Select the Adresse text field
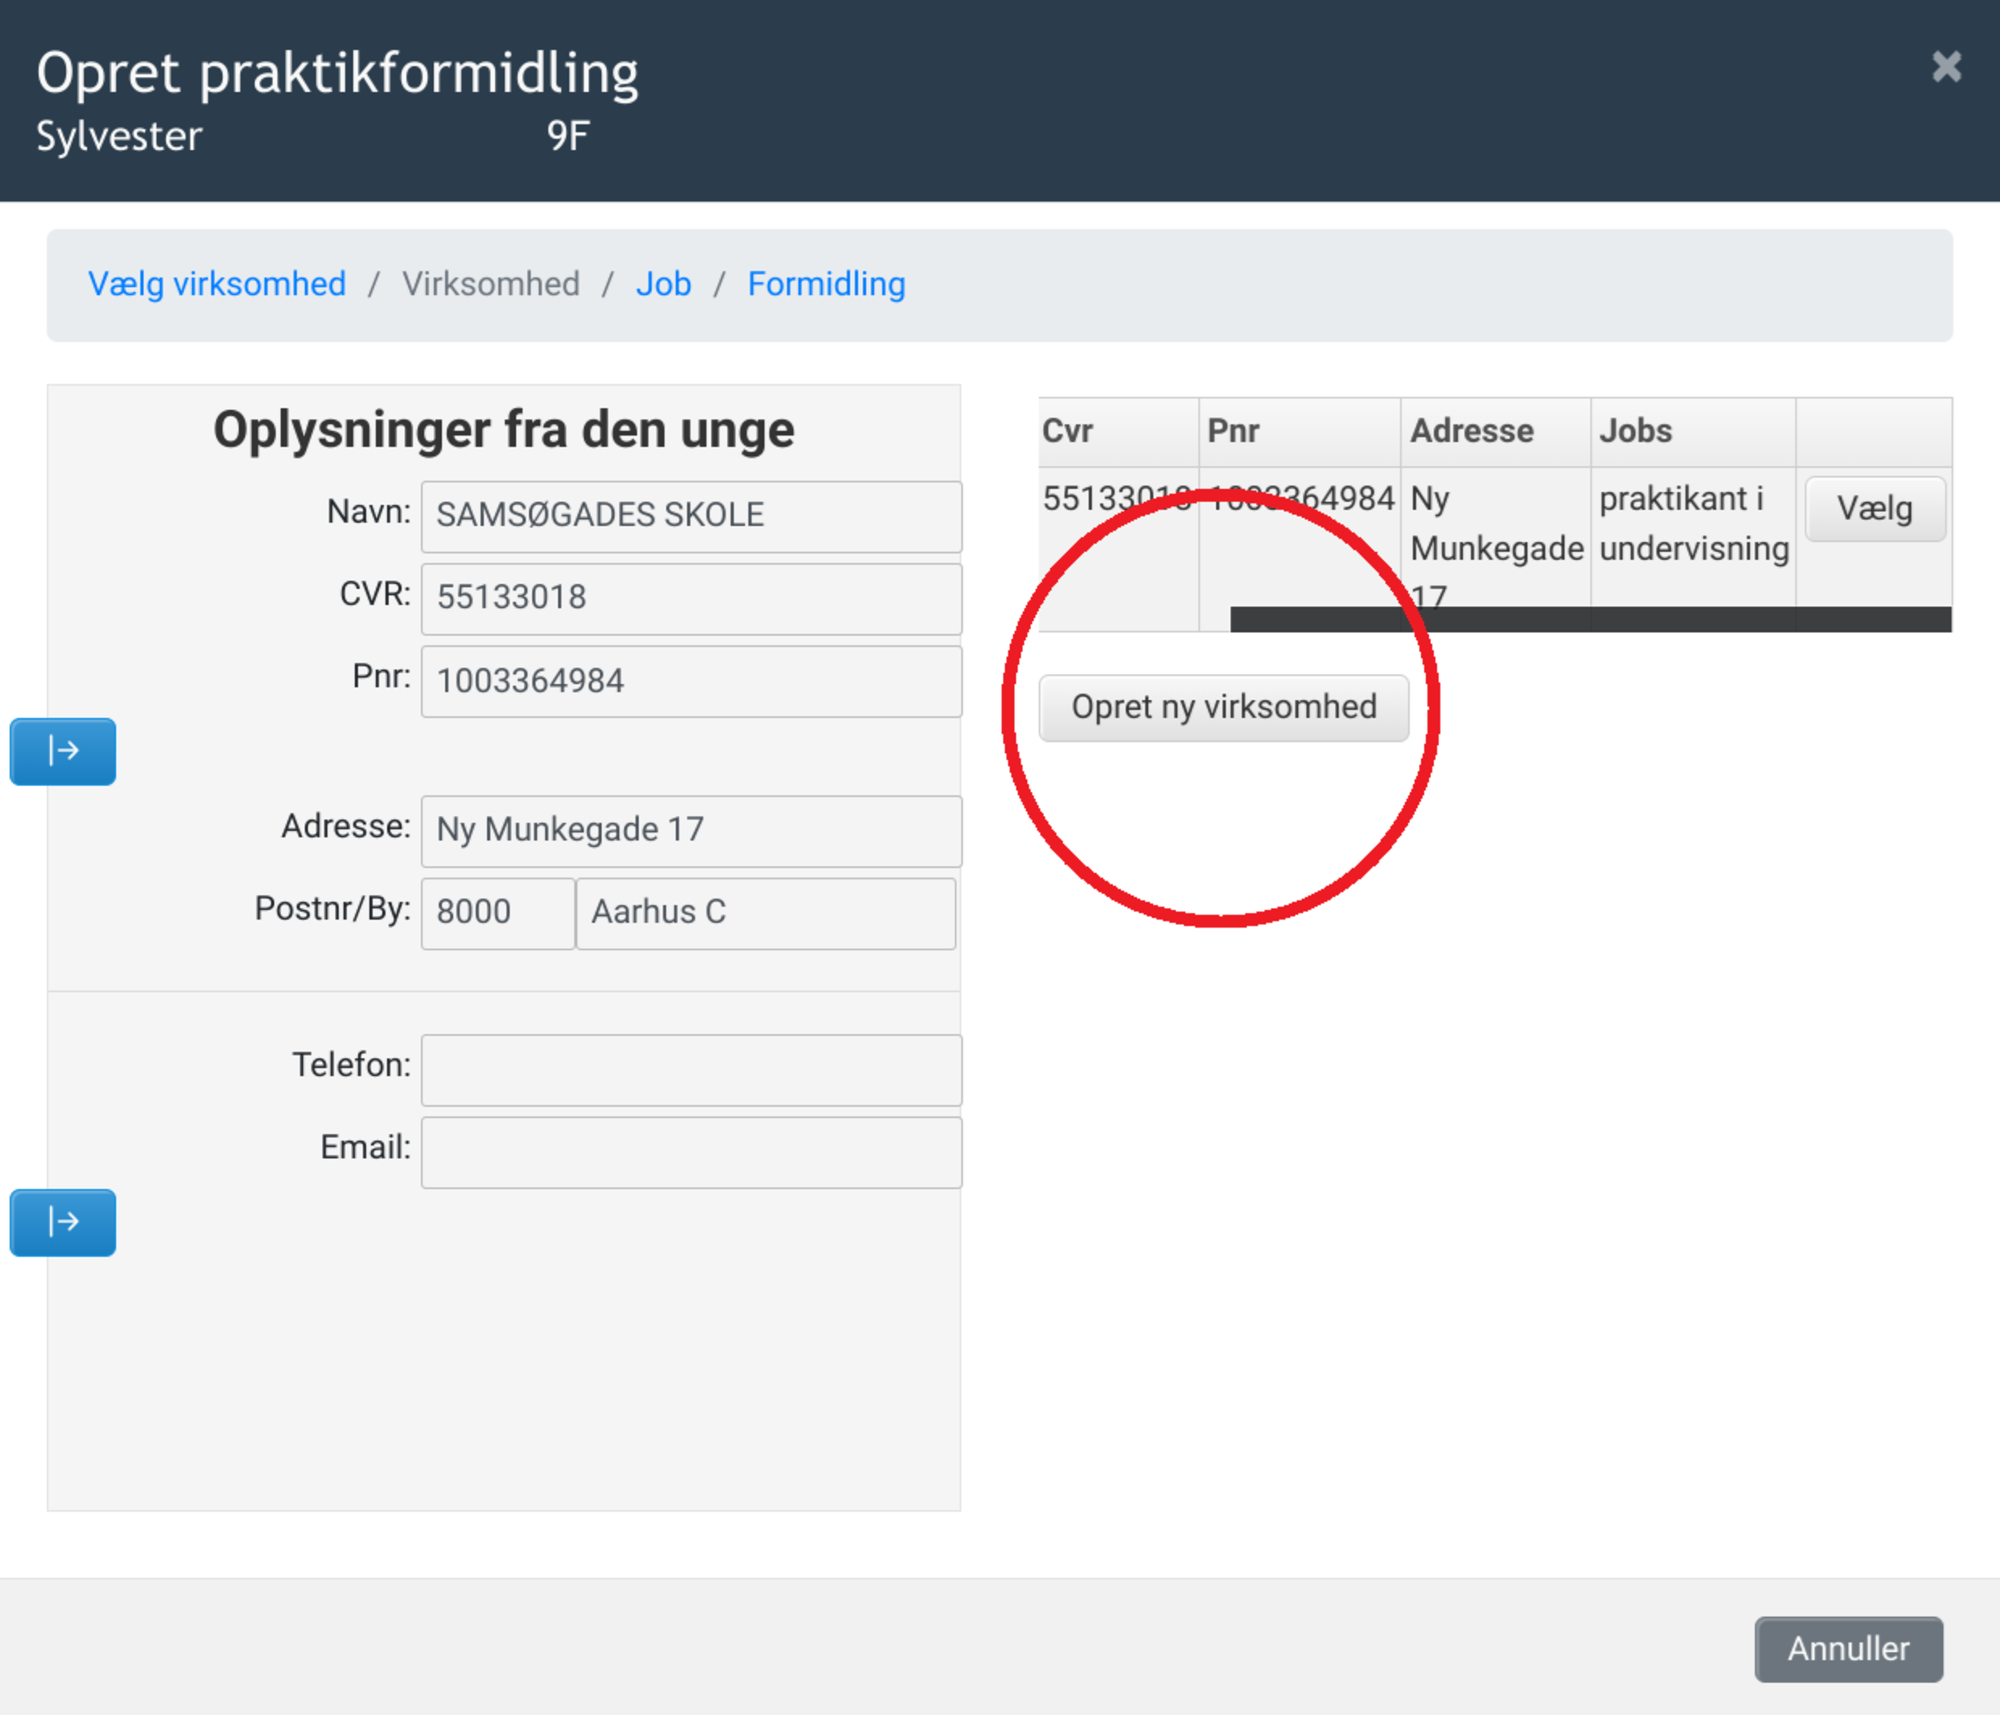2000x1715 pixels. (x=690, y=830)
